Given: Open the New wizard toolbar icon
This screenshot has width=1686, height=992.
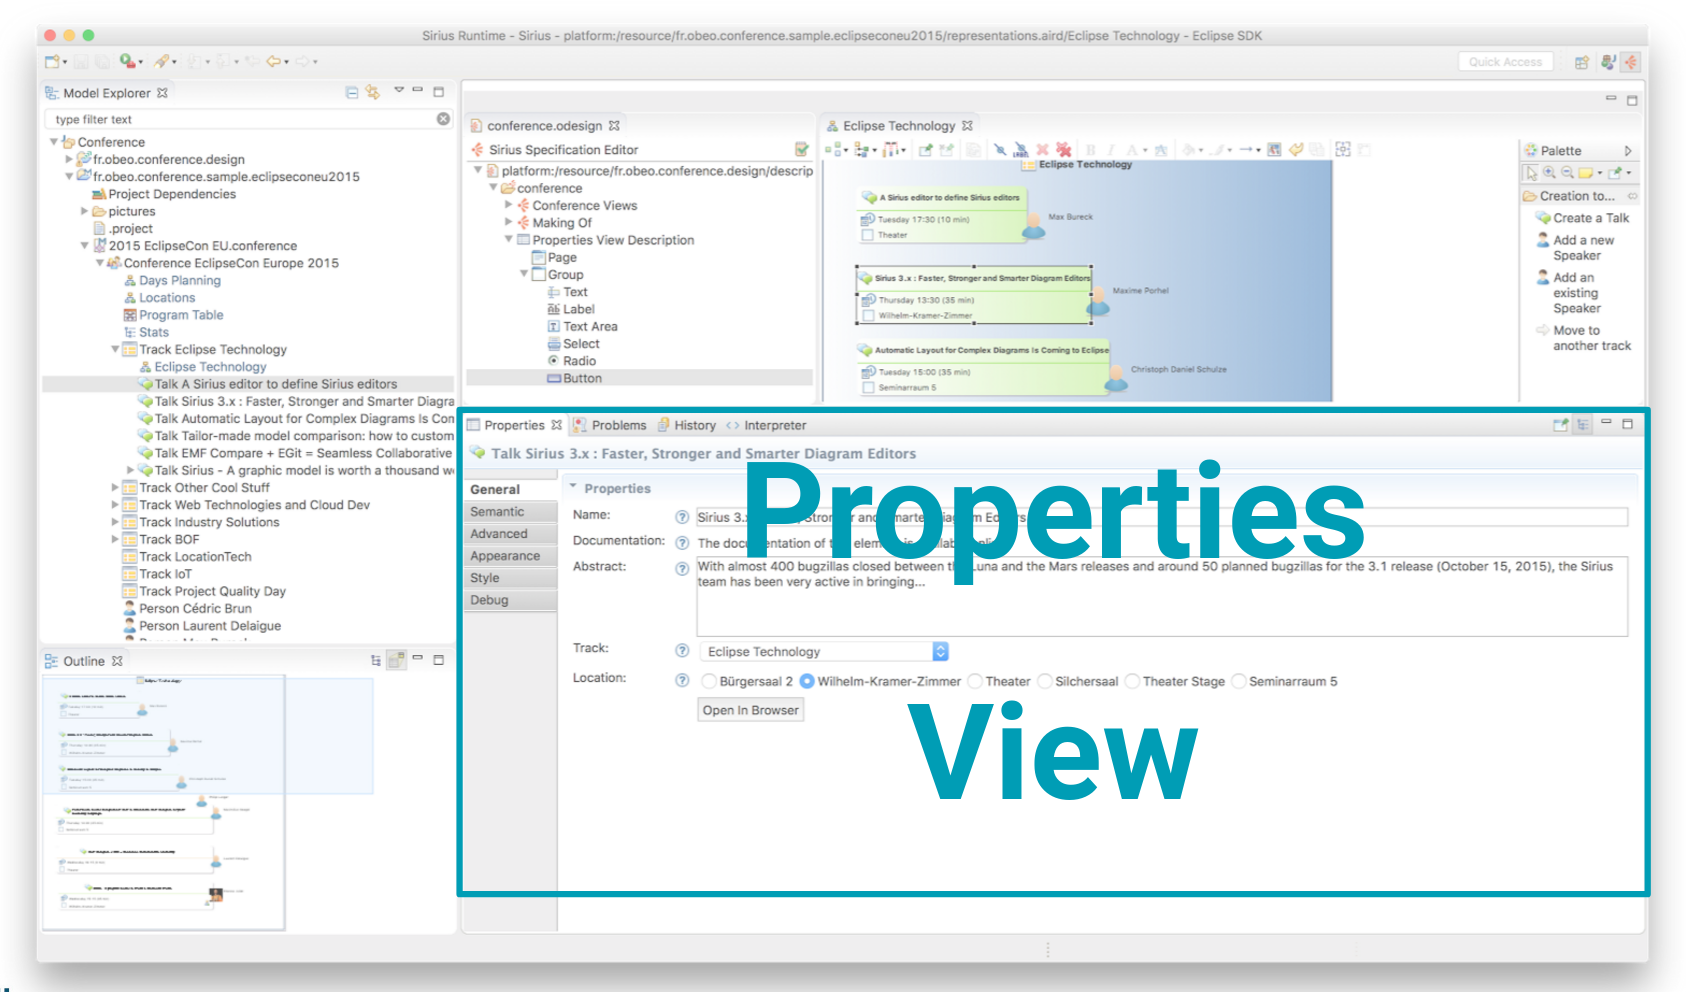Looking at the screenshot, I should [52, 62].
